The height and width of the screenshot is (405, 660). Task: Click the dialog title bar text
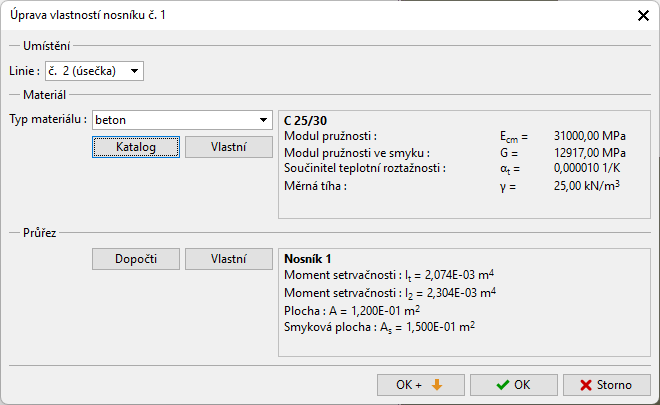pos(82,15)
